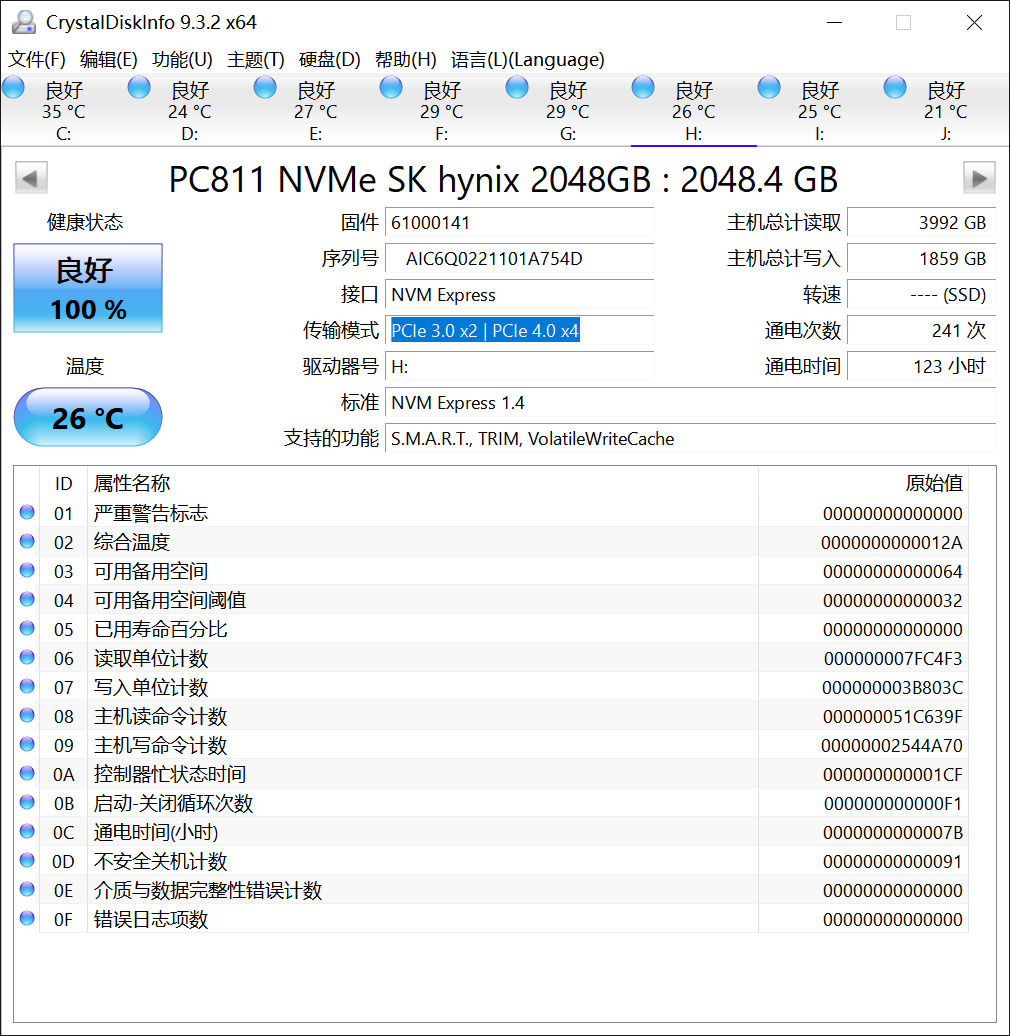Click the left arrow navigation button

coord(31,177)
